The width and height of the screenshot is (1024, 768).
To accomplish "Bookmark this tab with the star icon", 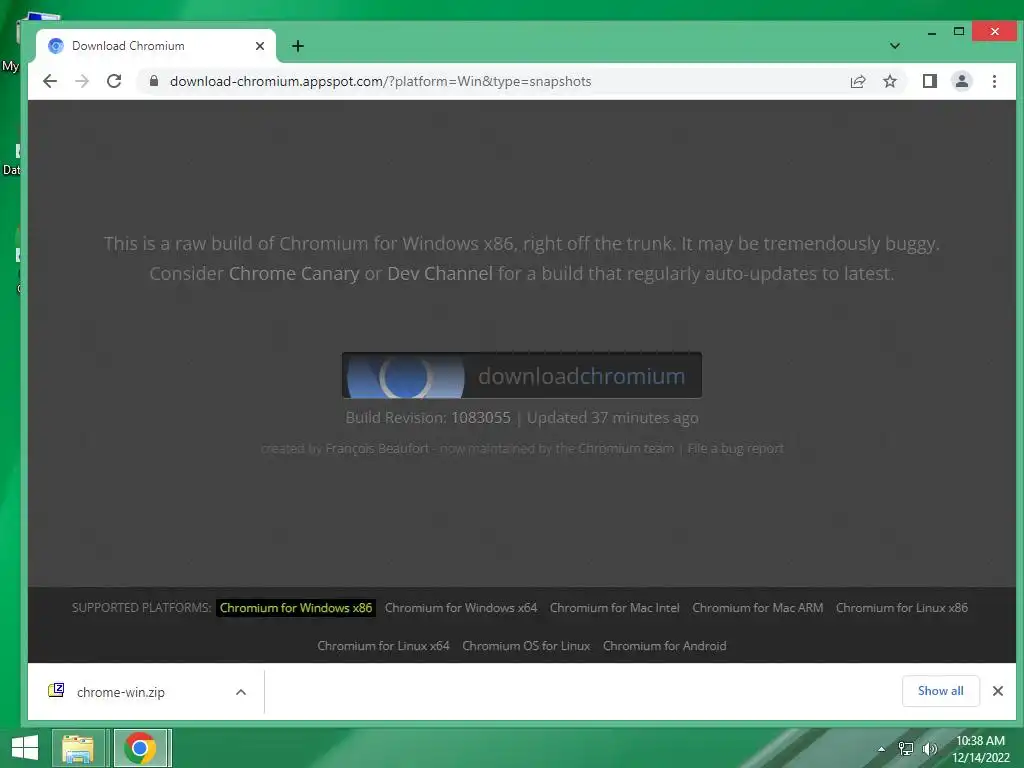I will tap(889, 81).
